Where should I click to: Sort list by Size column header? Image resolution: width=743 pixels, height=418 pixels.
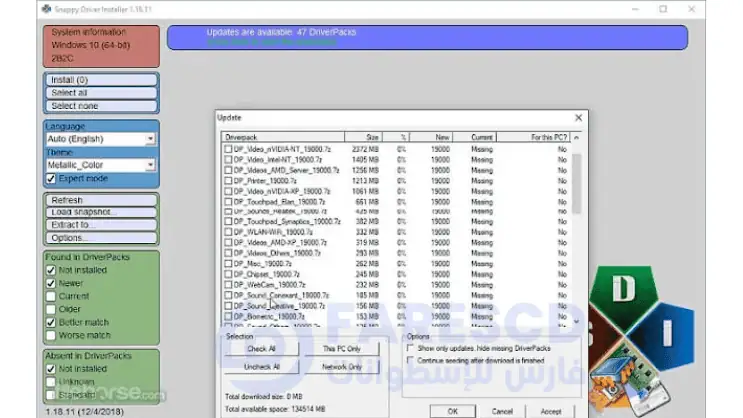click(x=363, y=137)
